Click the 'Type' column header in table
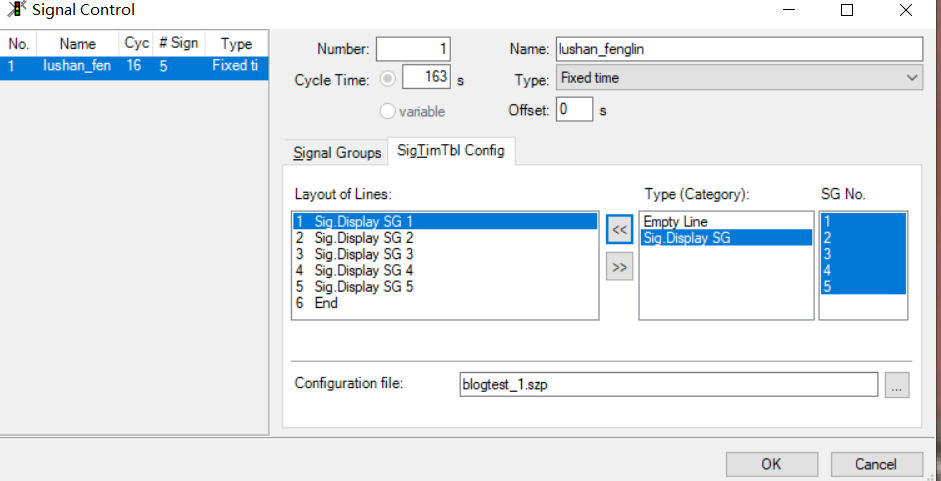The width and height of the screenshot is (941, 481). pos(236,44)
